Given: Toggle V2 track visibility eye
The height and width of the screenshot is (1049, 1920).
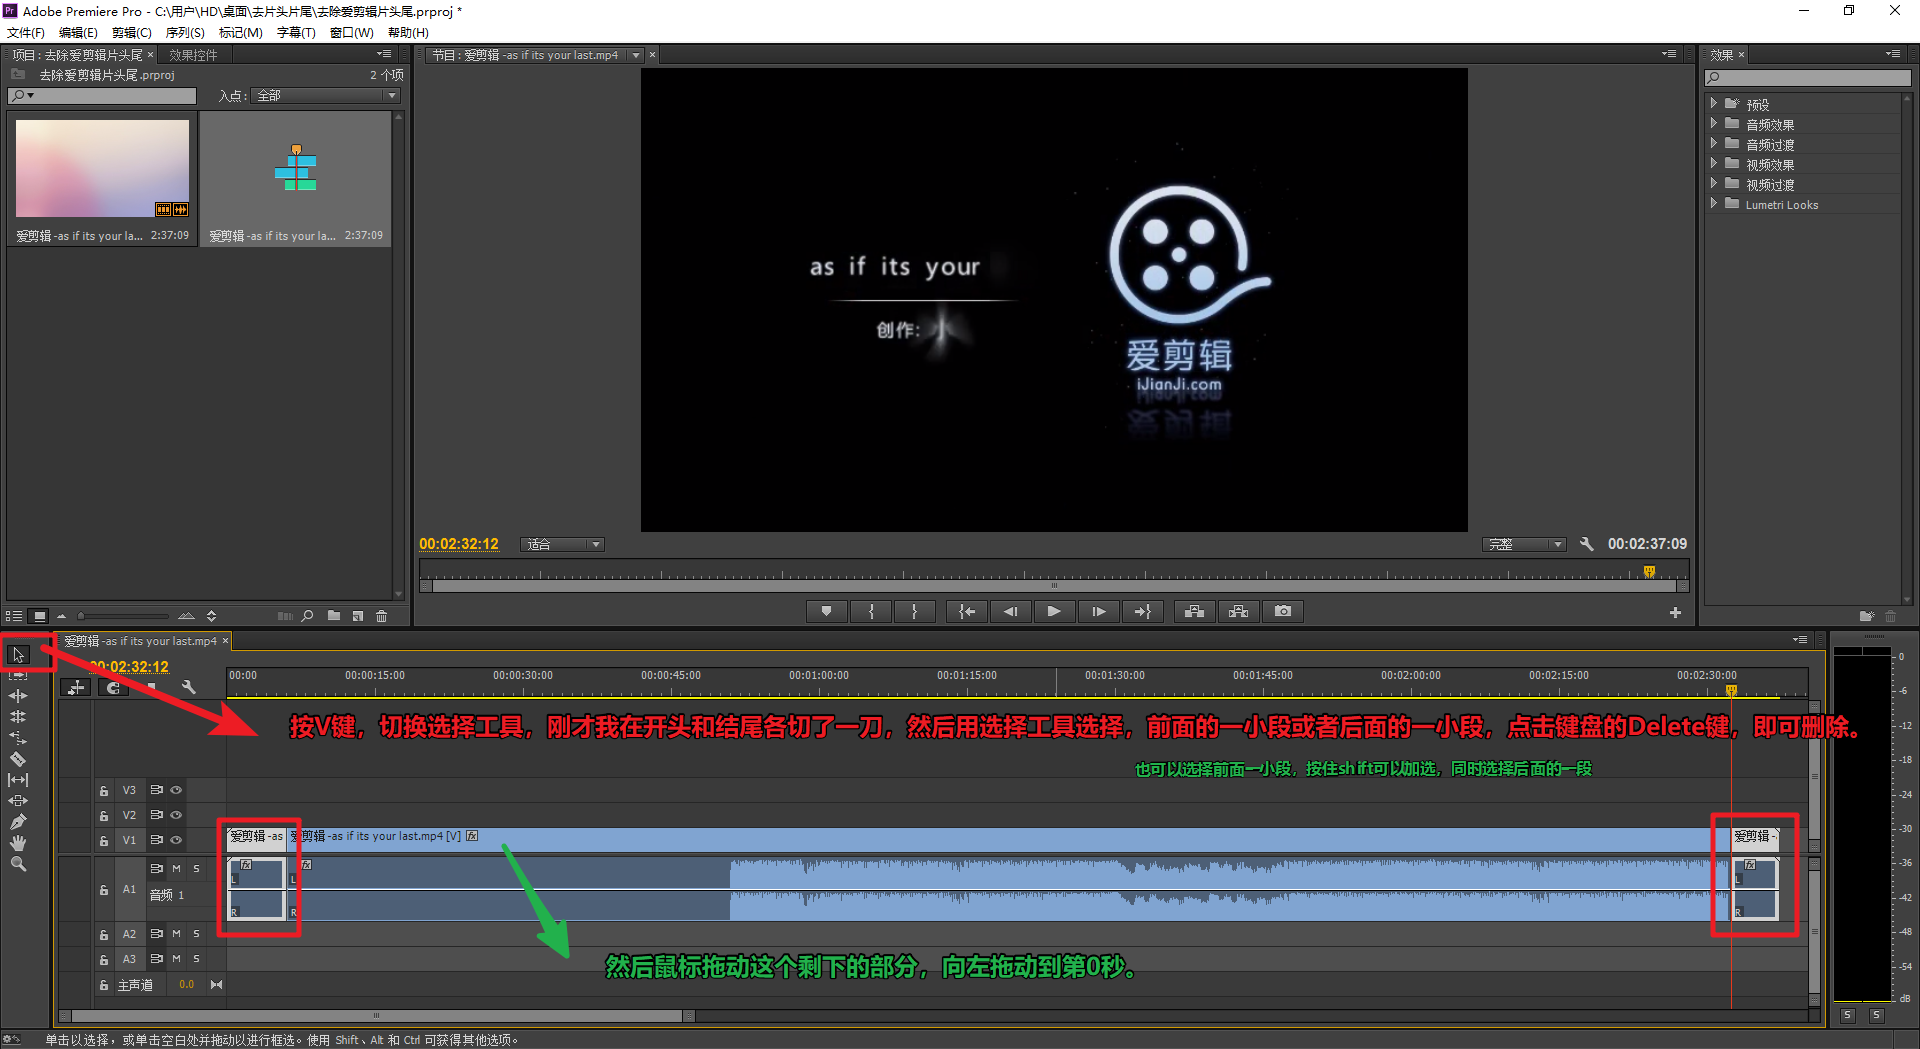Looking at the screenshot, I should [x=176, y=815].
